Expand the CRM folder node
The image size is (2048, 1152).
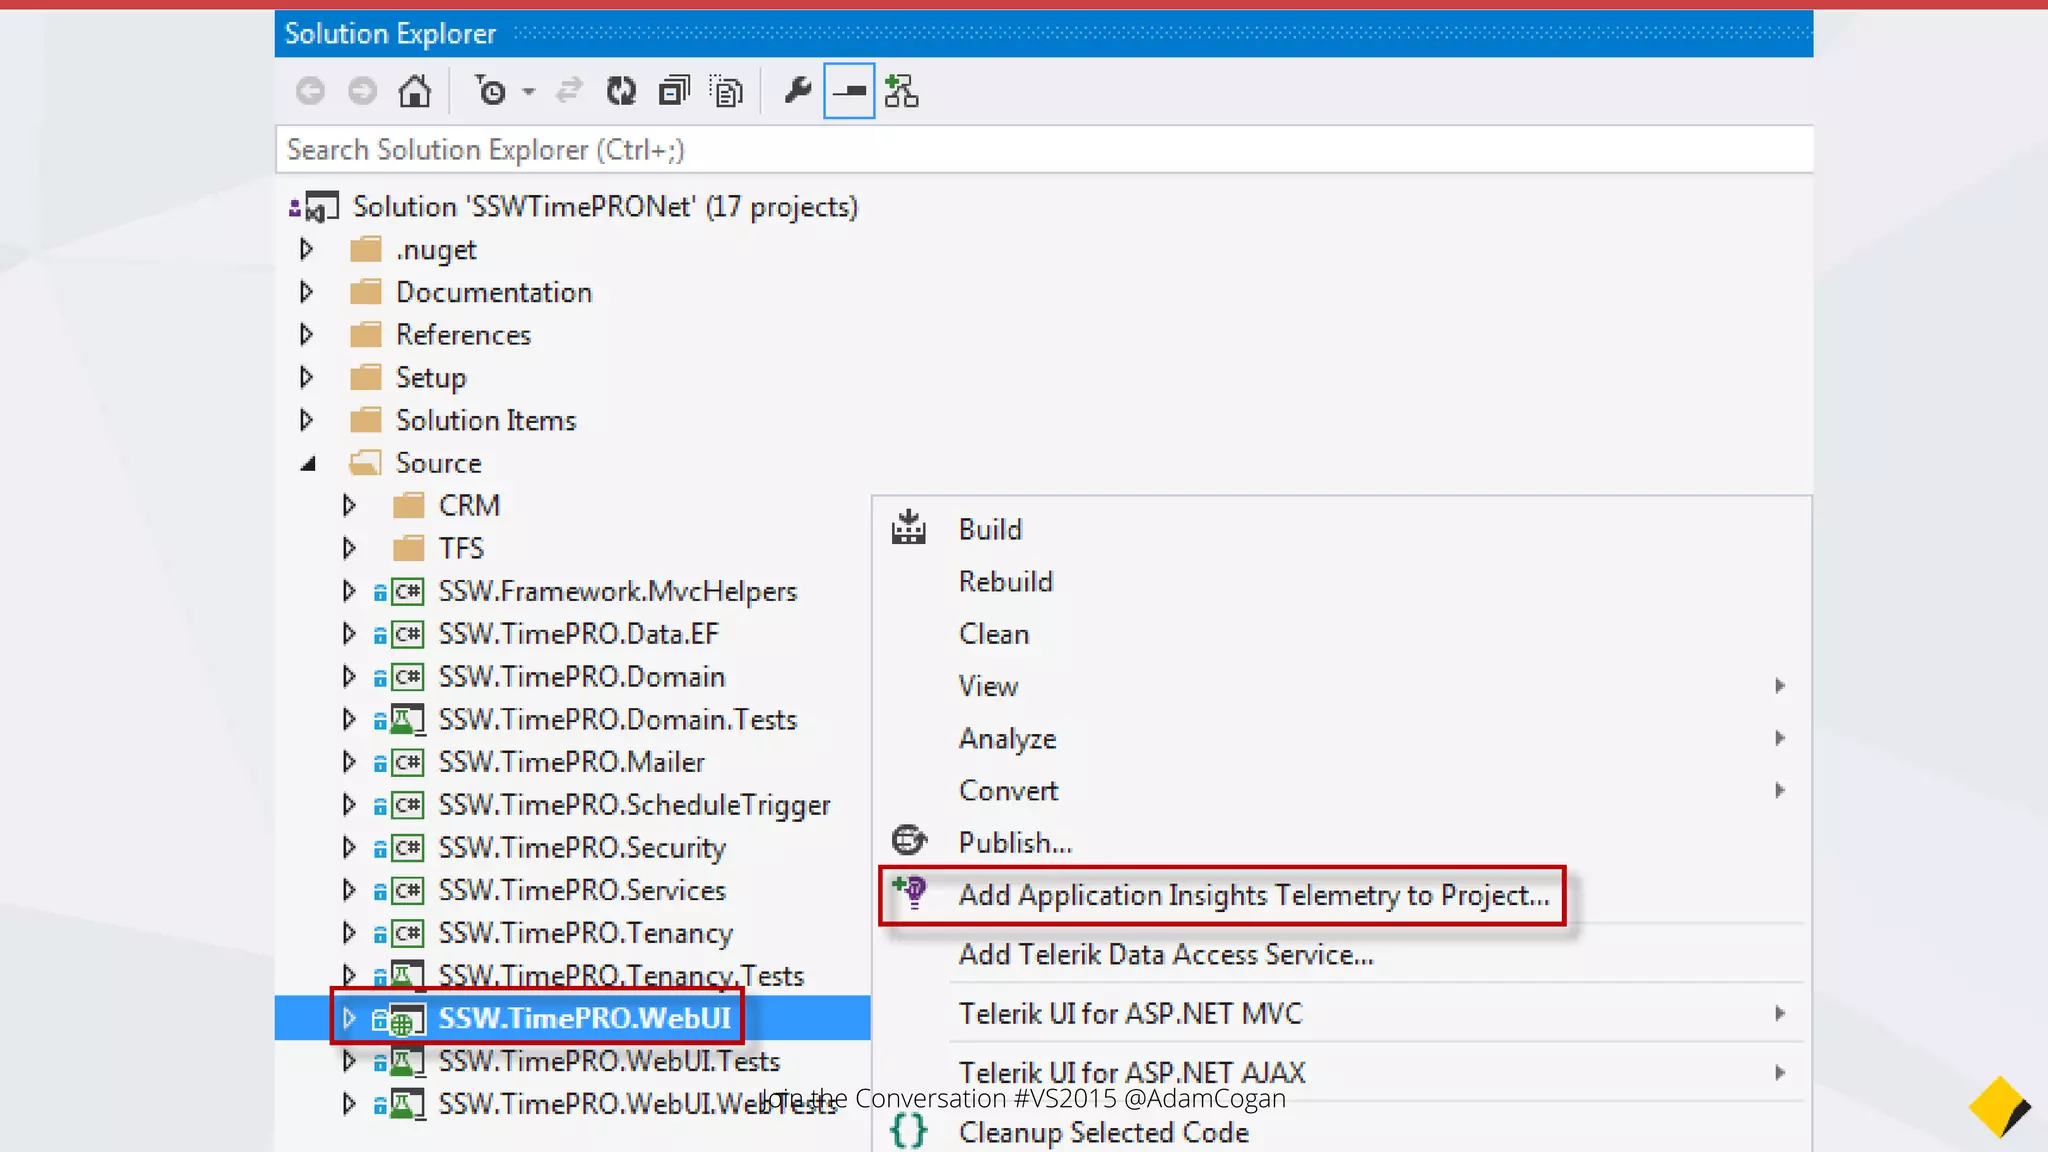(349, 506)
